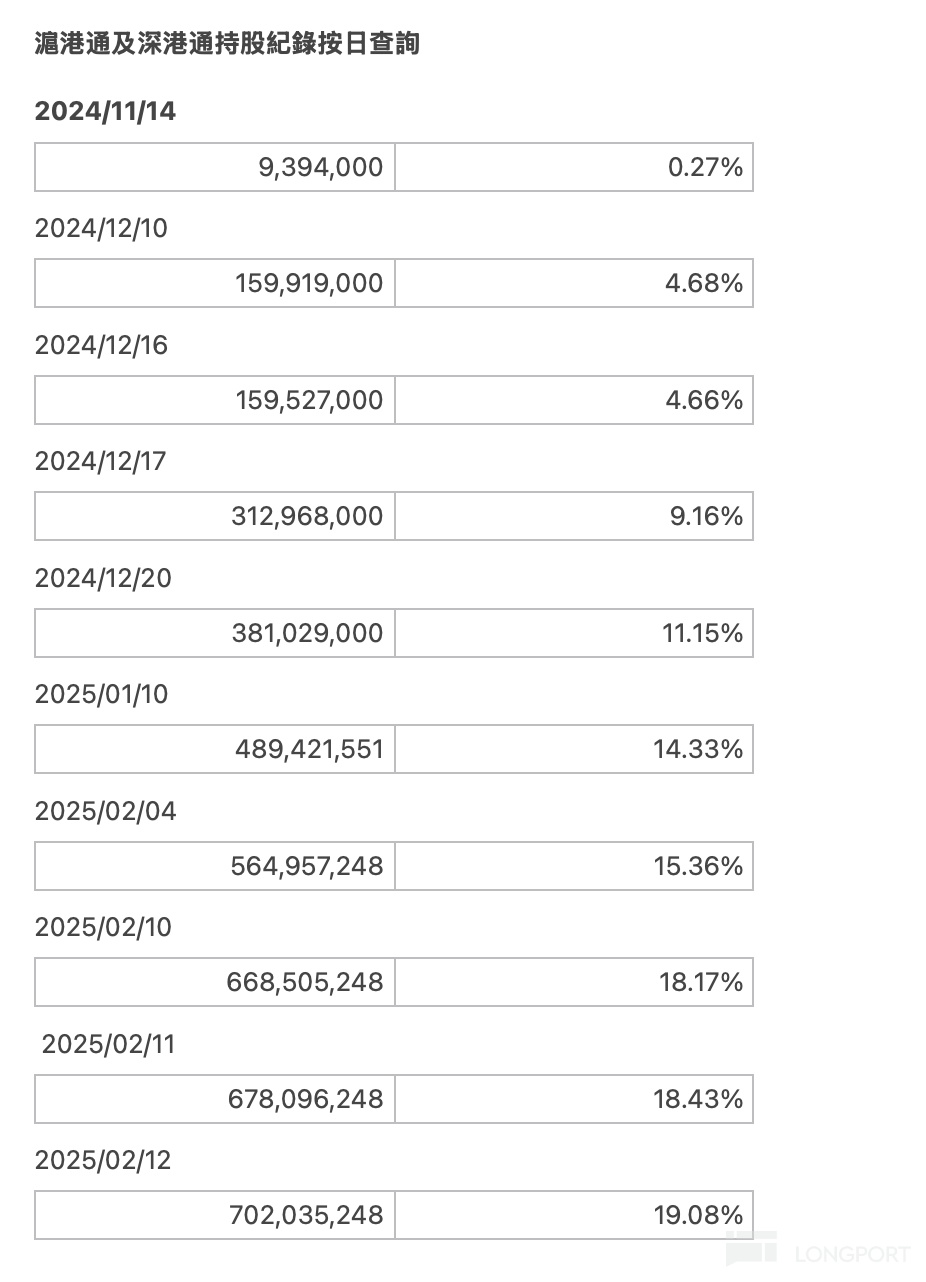Select the 2025/02/10 date label

[x=103, y=927]
